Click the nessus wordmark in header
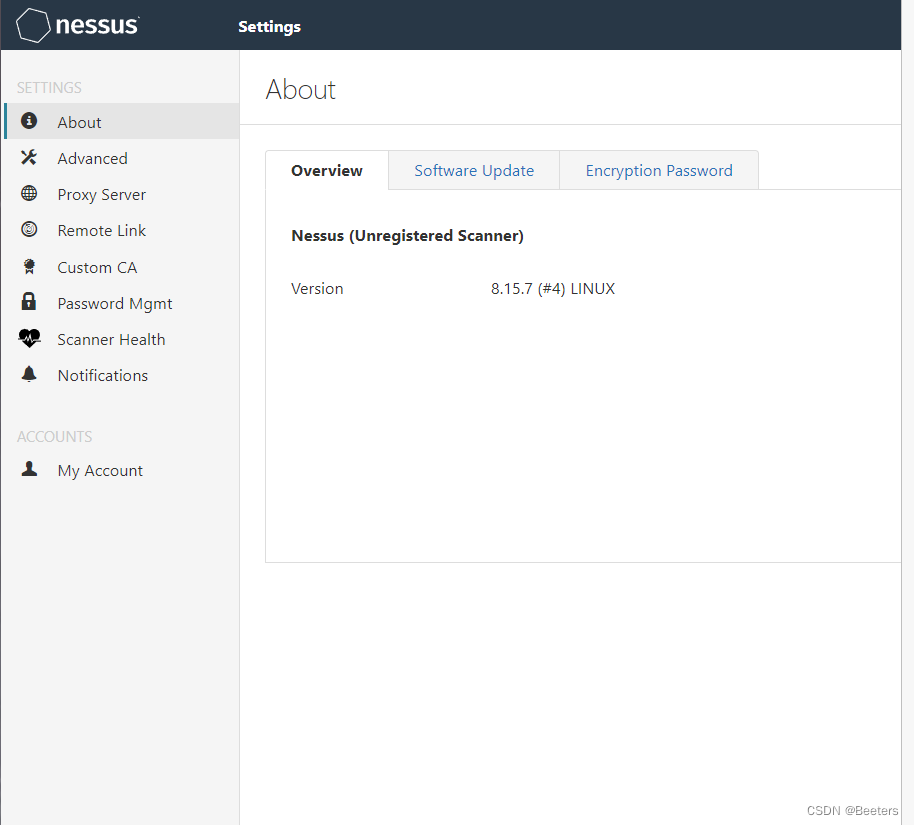Viewport: 914px width, 825px height. (x=97, y=25)
